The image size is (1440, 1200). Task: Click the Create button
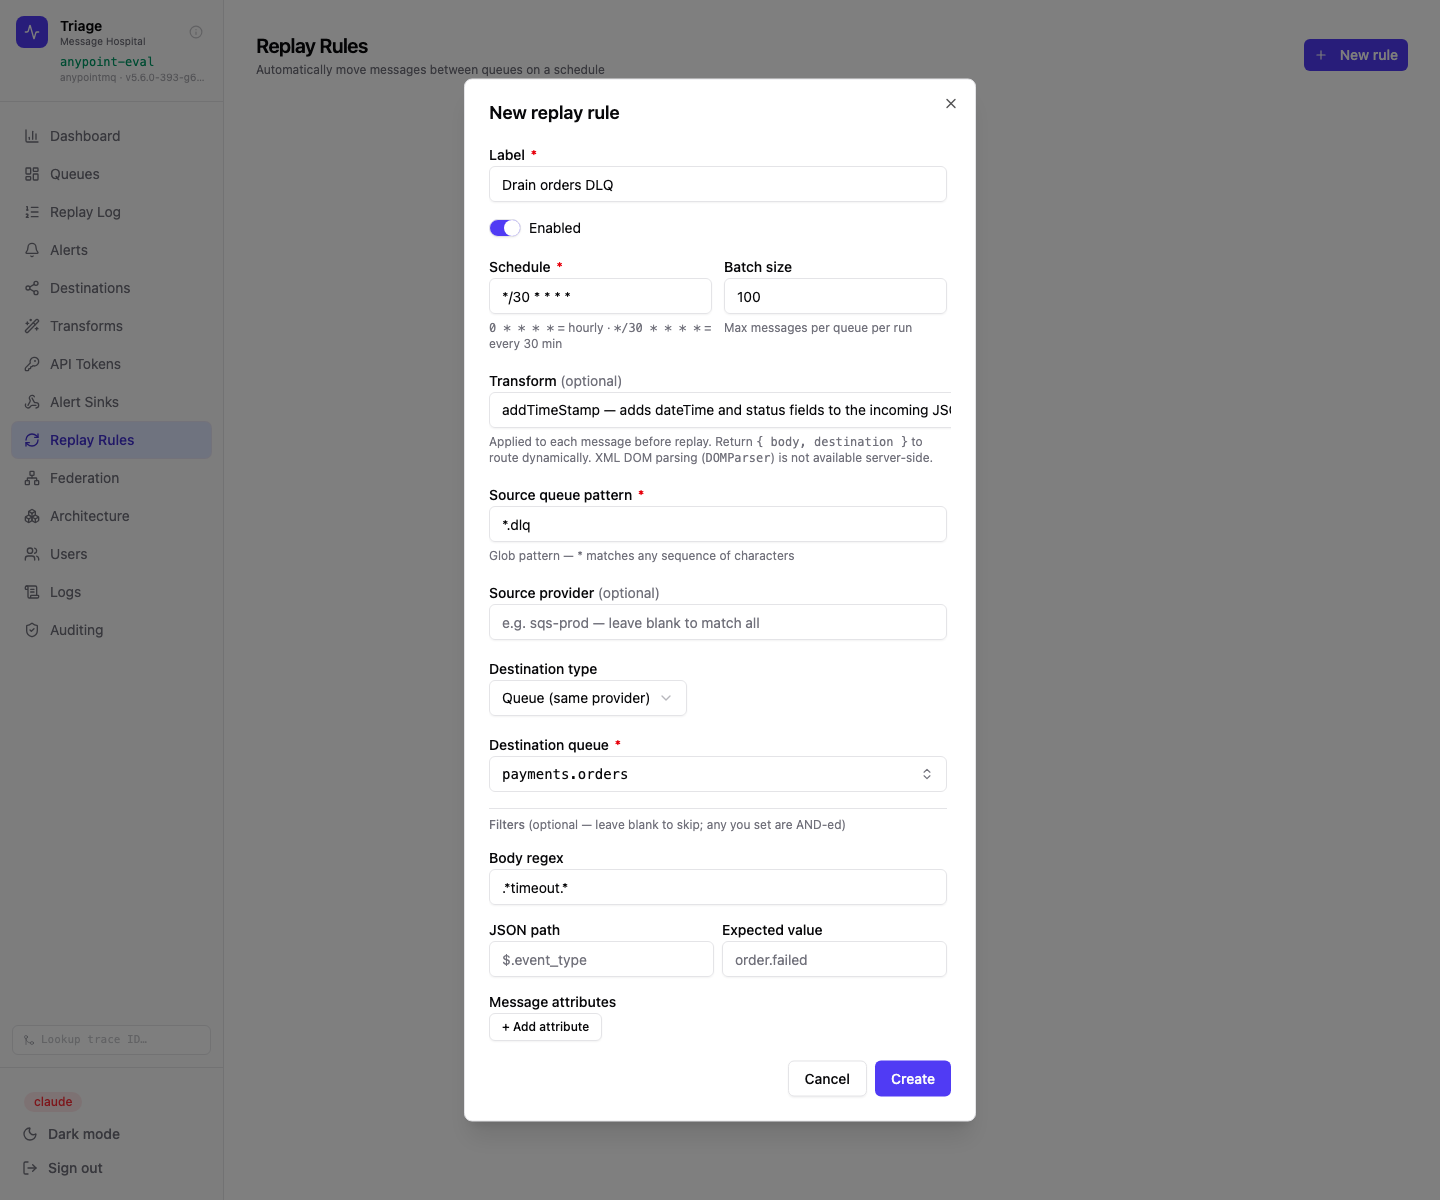click(x=913, y=1079)
